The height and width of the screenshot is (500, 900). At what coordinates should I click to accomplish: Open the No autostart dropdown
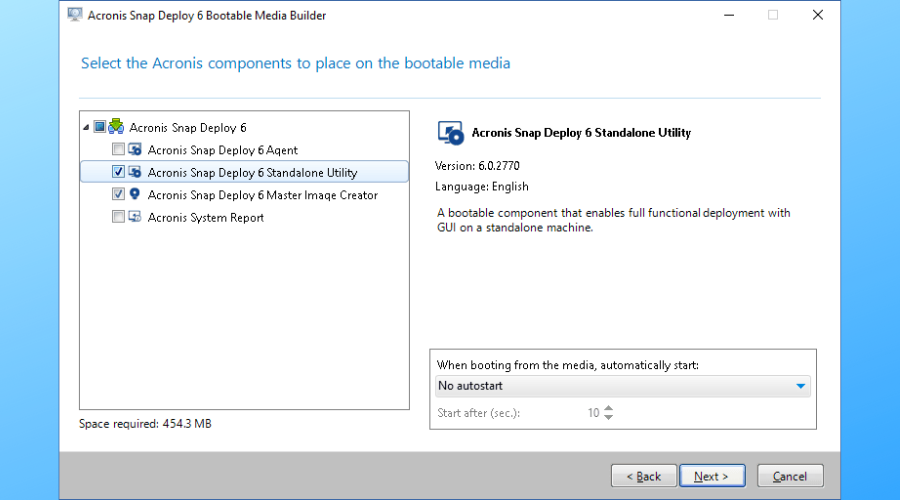tap(623, 386)
